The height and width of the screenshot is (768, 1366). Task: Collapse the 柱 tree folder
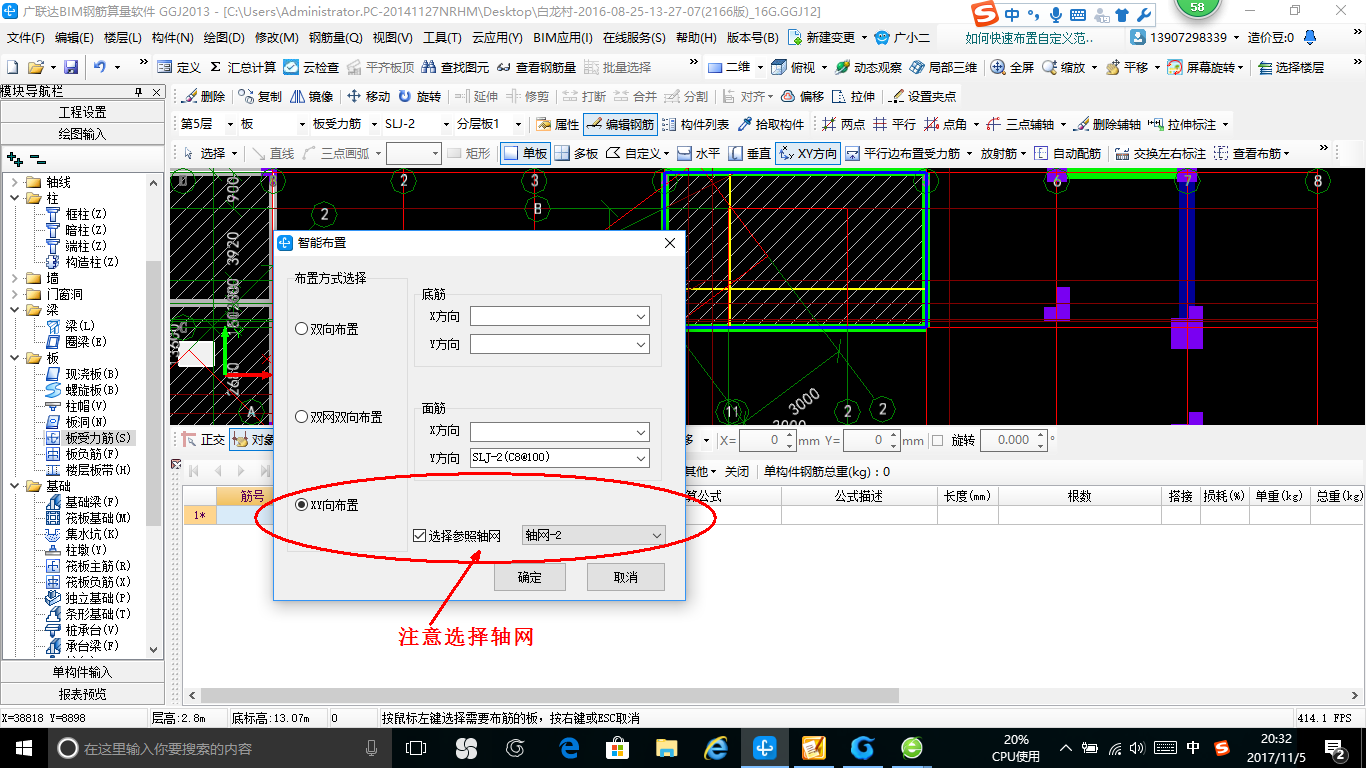(x=15, y=198)
